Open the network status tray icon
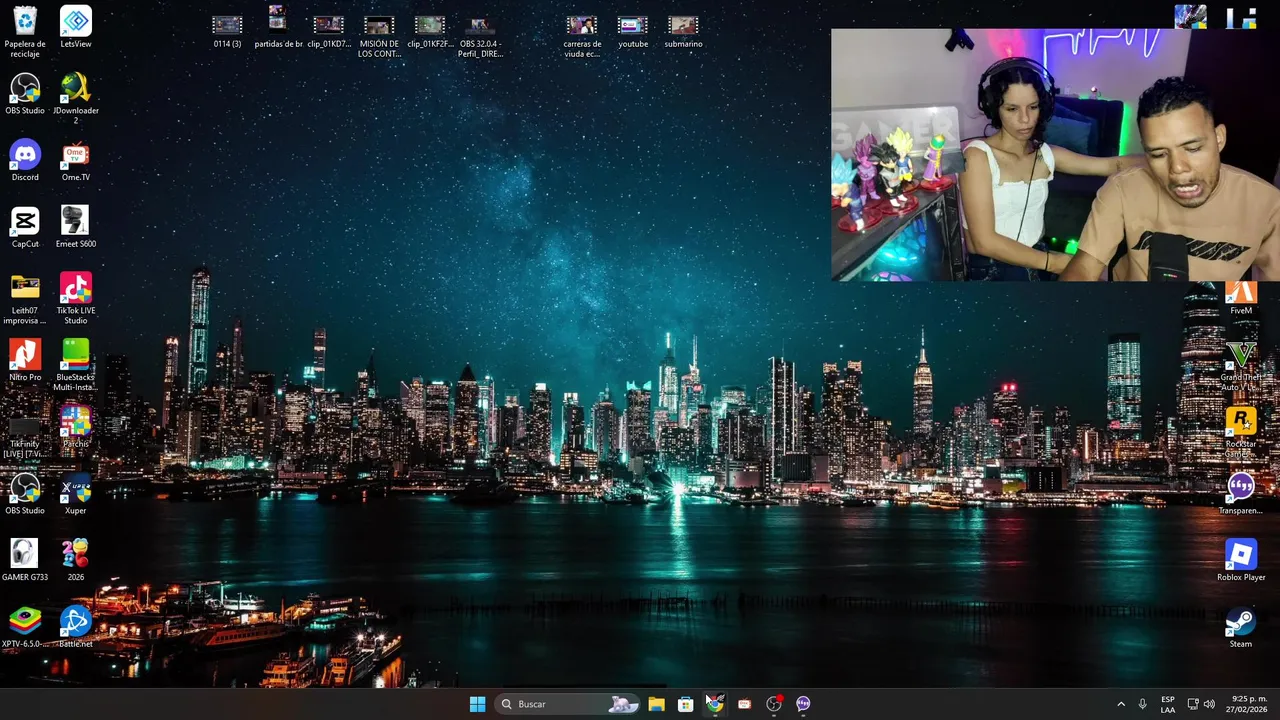Image resolution: width=1280 pixels, height=720 pixels. [x=1193, y=704]
